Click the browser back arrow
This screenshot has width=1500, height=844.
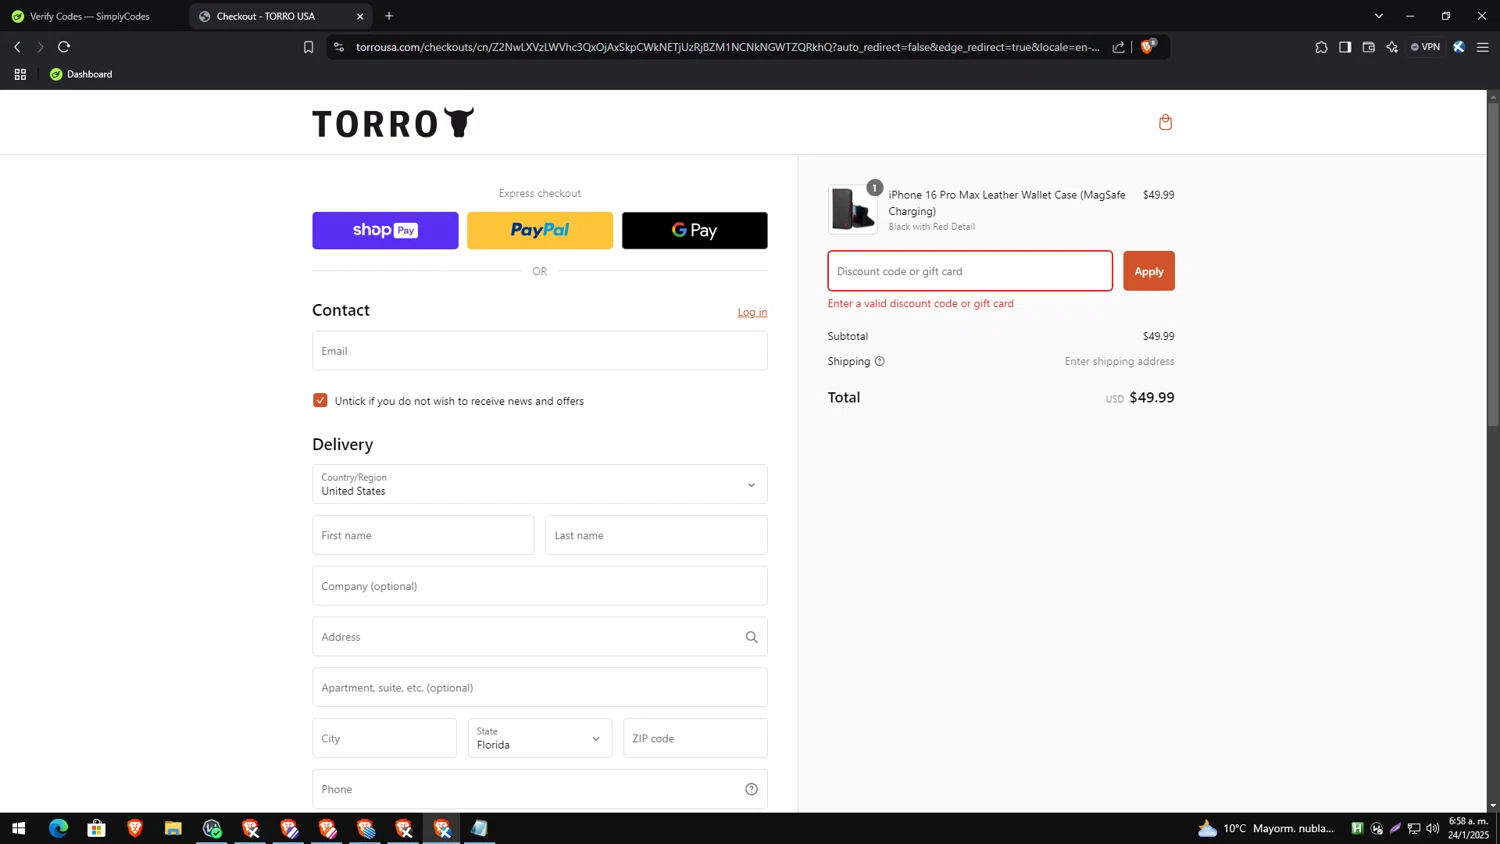tap(17, 47)
